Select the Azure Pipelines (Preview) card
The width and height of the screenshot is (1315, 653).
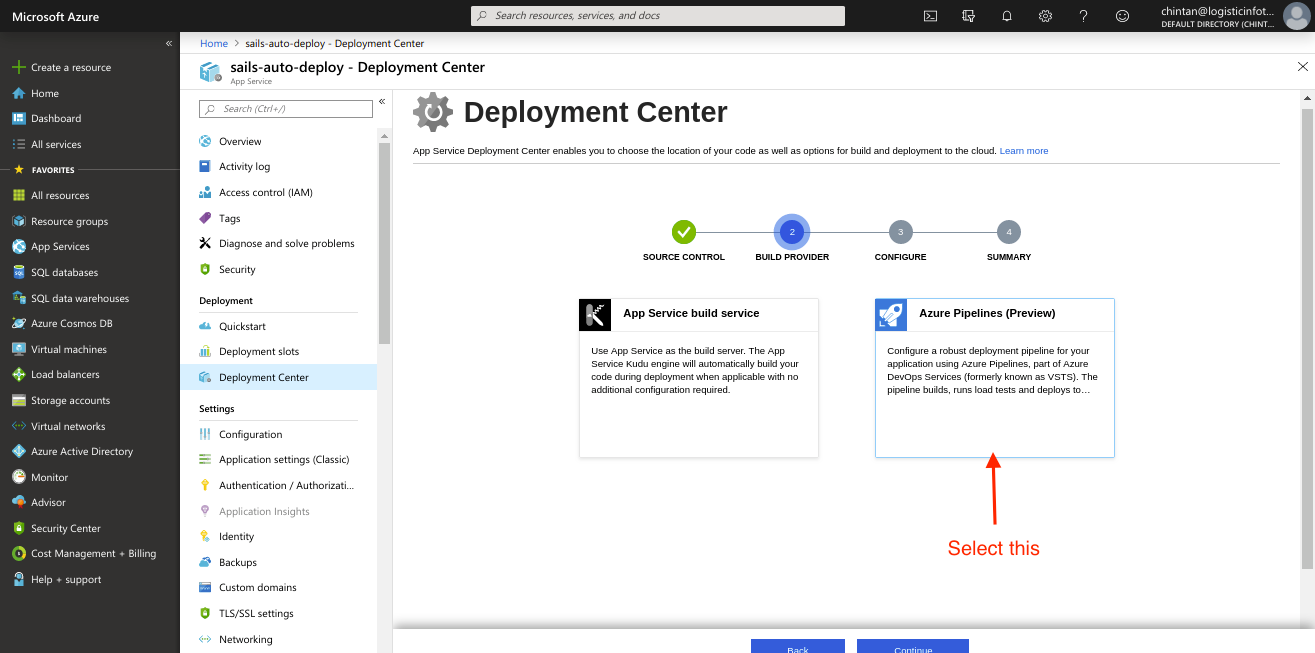(x=995, y=378)
